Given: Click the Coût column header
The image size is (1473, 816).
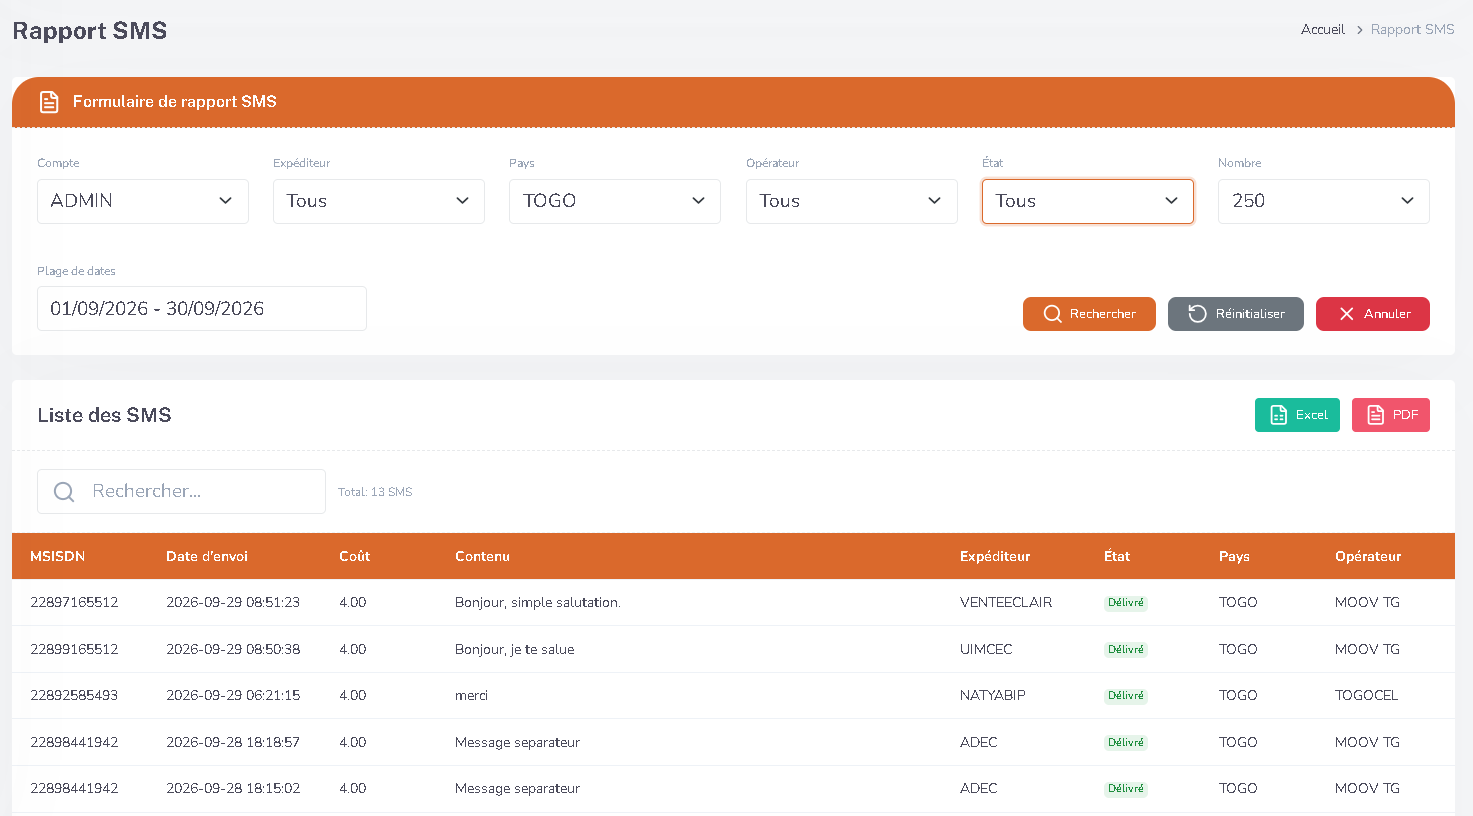Looking at the screenshot, I should tap(355, 557).
